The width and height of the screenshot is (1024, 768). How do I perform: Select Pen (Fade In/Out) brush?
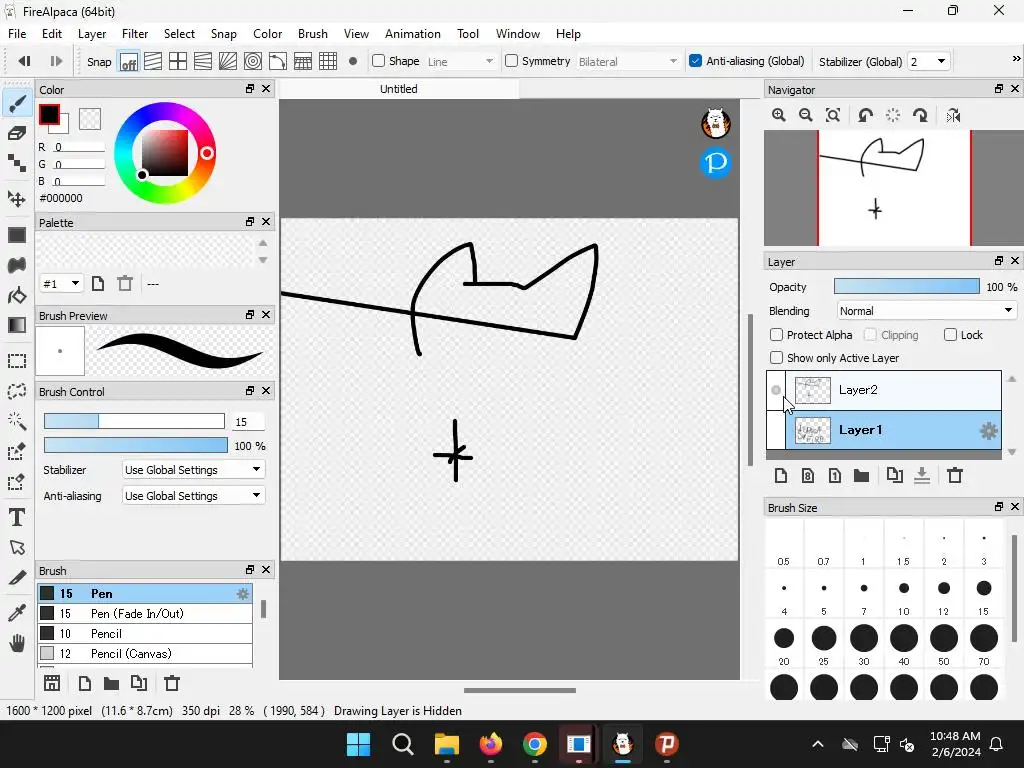pyautogui.click(x=145, y=613)
